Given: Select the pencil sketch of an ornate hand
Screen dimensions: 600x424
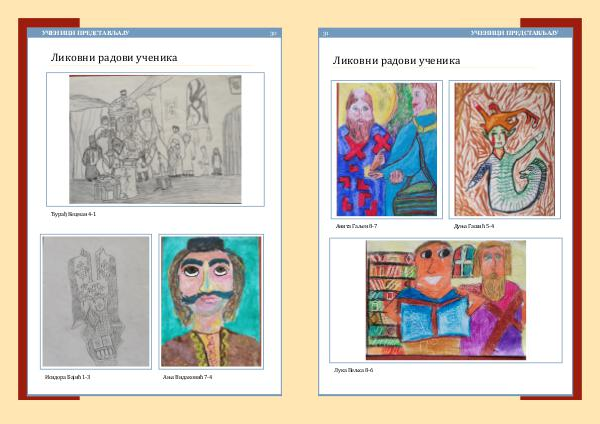Looking at the screenshot, I should pos(95,301).
